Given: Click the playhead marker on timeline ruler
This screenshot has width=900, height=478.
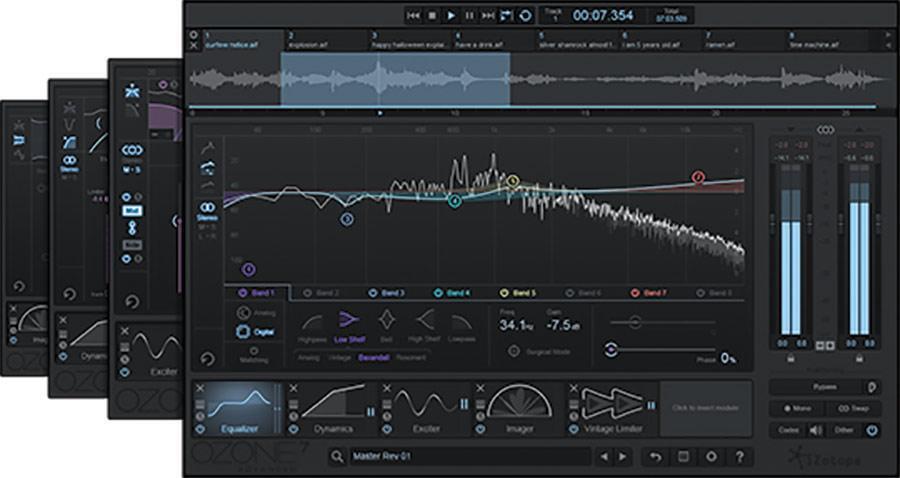Looking at the screenshot, I should 380,113.
